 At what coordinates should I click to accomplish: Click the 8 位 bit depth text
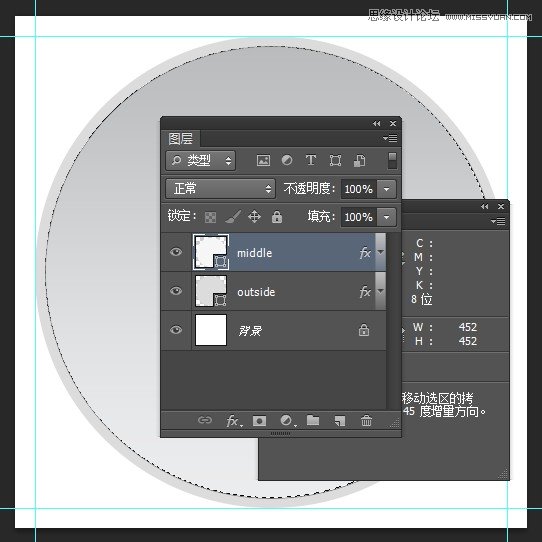(422, 299)
